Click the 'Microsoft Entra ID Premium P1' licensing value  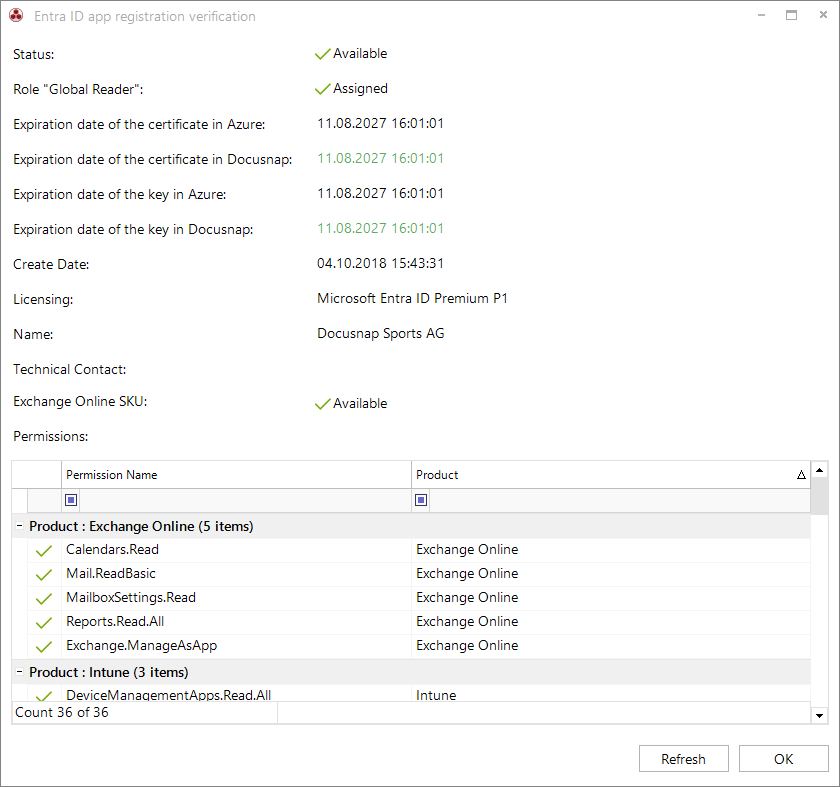tap(412, 298)
